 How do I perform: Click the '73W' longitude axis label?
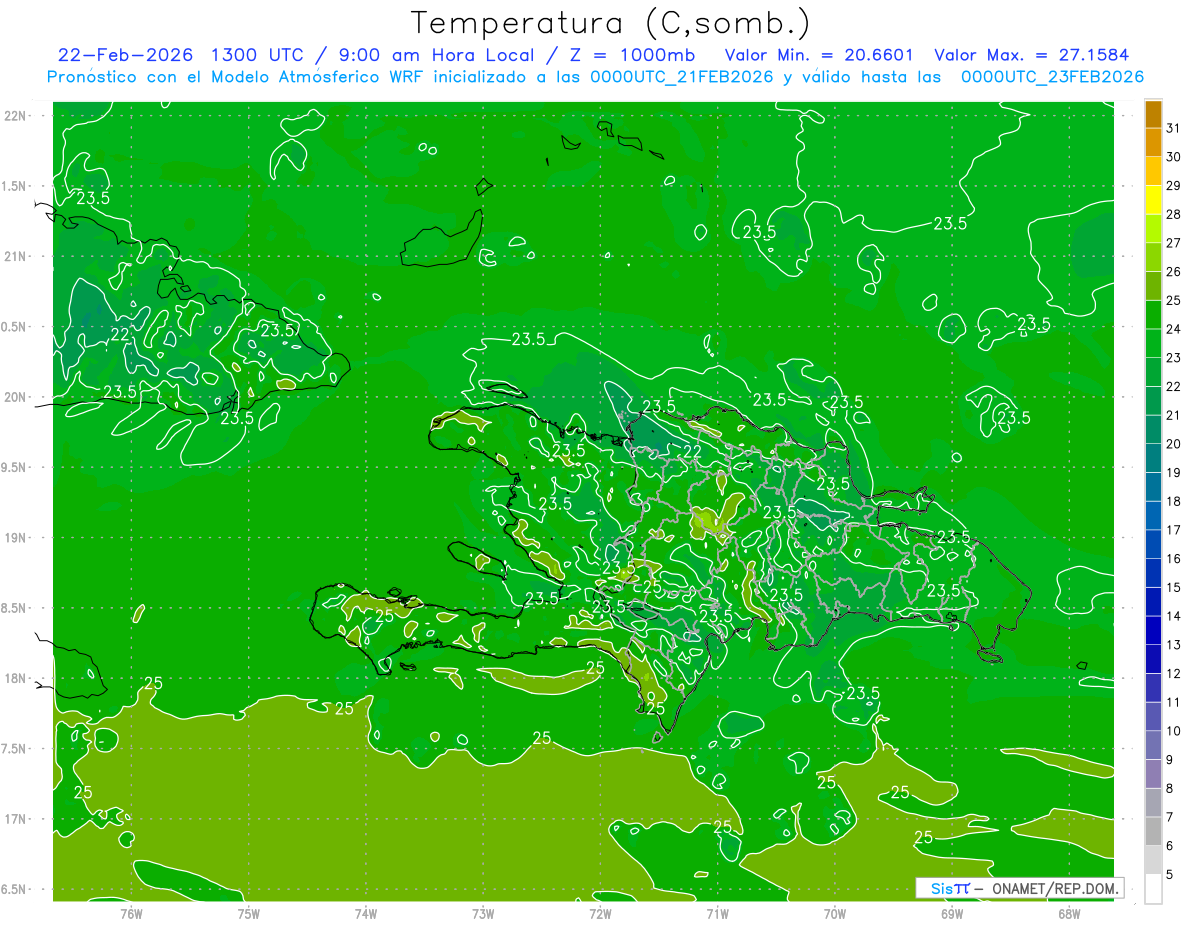(483, 914)
